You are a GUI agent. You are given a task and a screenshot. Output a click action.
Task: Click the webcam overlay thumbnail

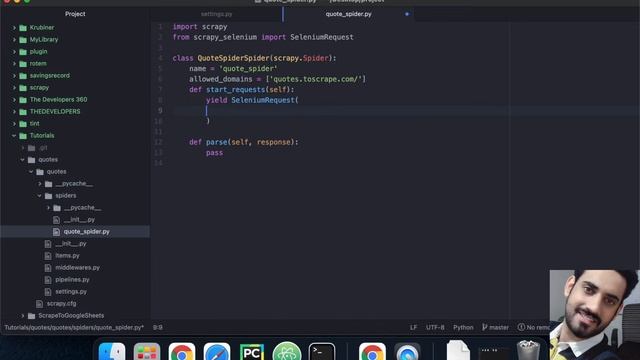(x=595, y=315)
